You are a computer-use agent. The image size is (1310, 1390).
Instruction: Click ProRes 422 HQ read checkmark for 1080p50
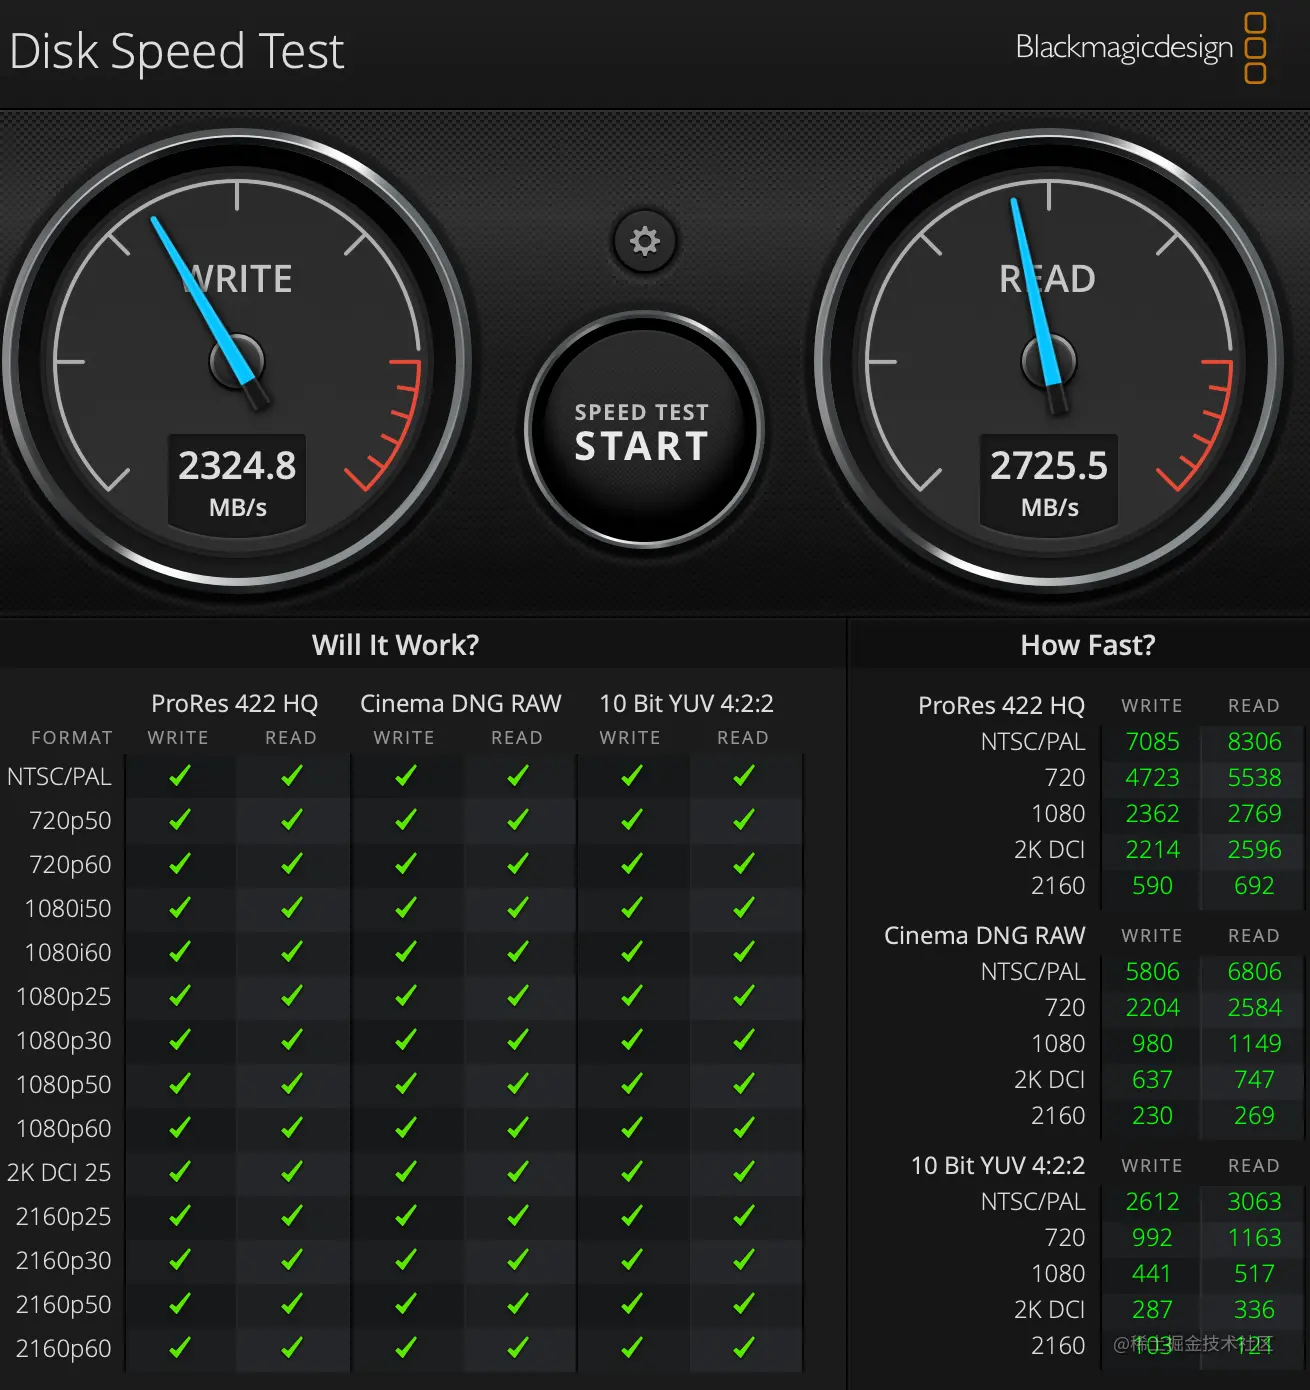[x=292, y=1084]
